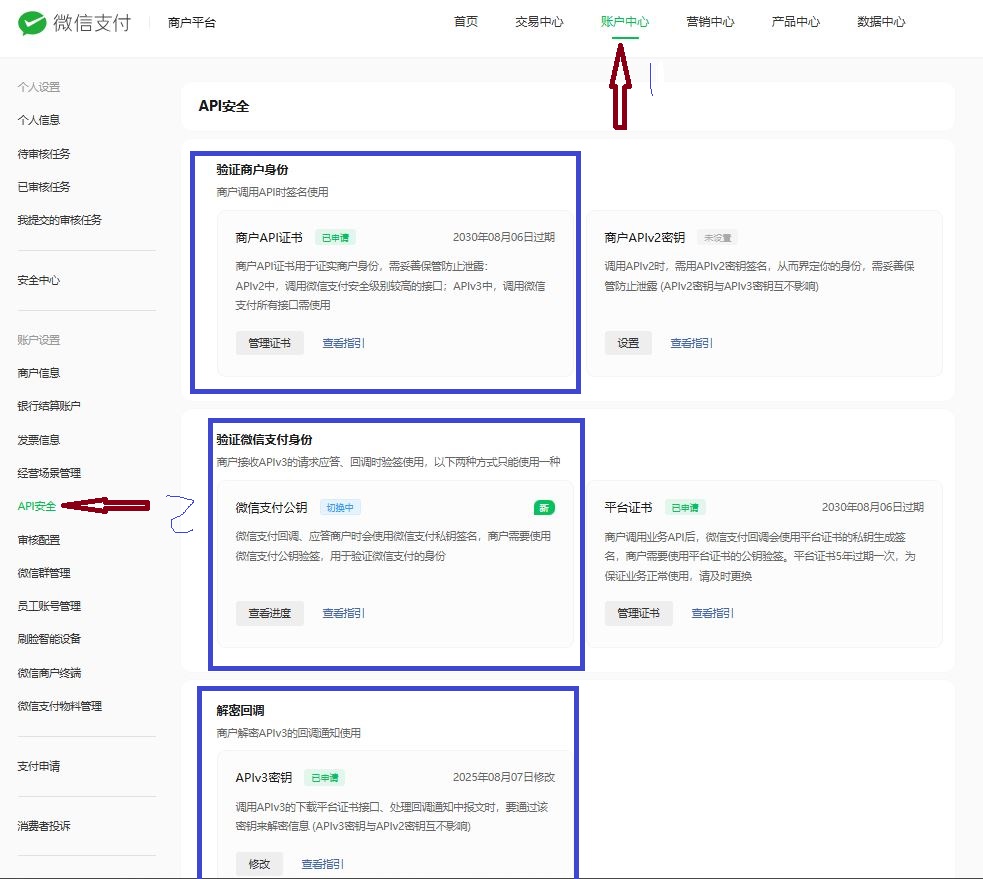Click the API安全 page title
This screenshot has width=983, height=879.
[x=224, y=106]
